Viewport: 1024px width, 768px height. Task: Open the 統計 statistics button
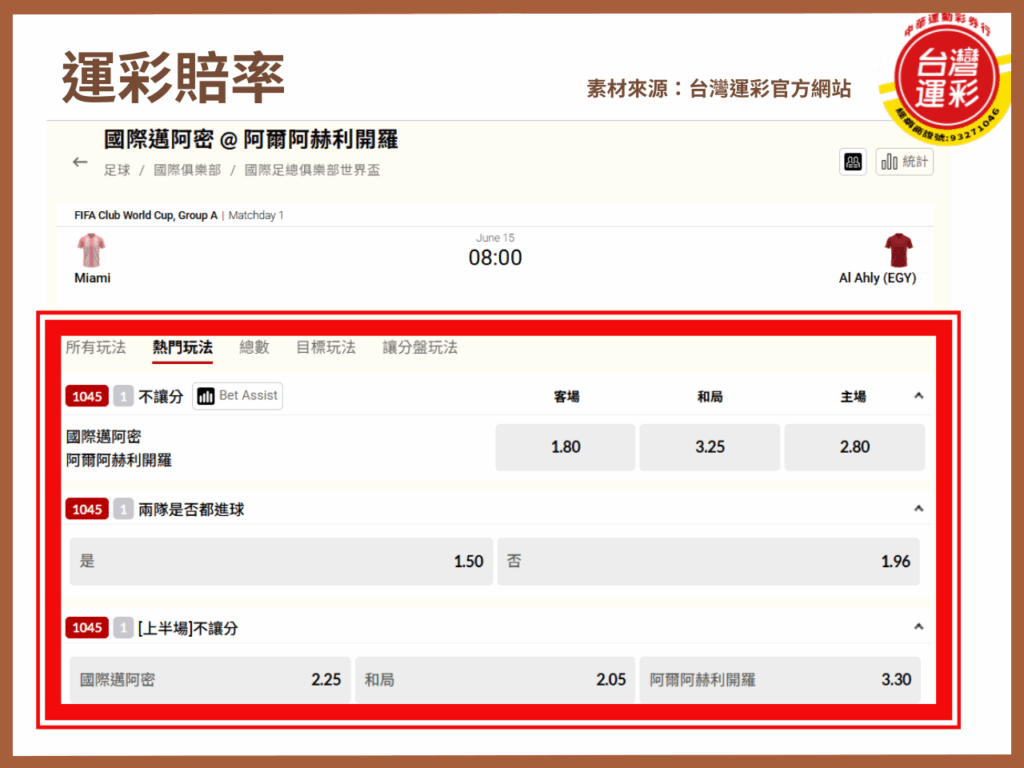[x=904, y=162]
